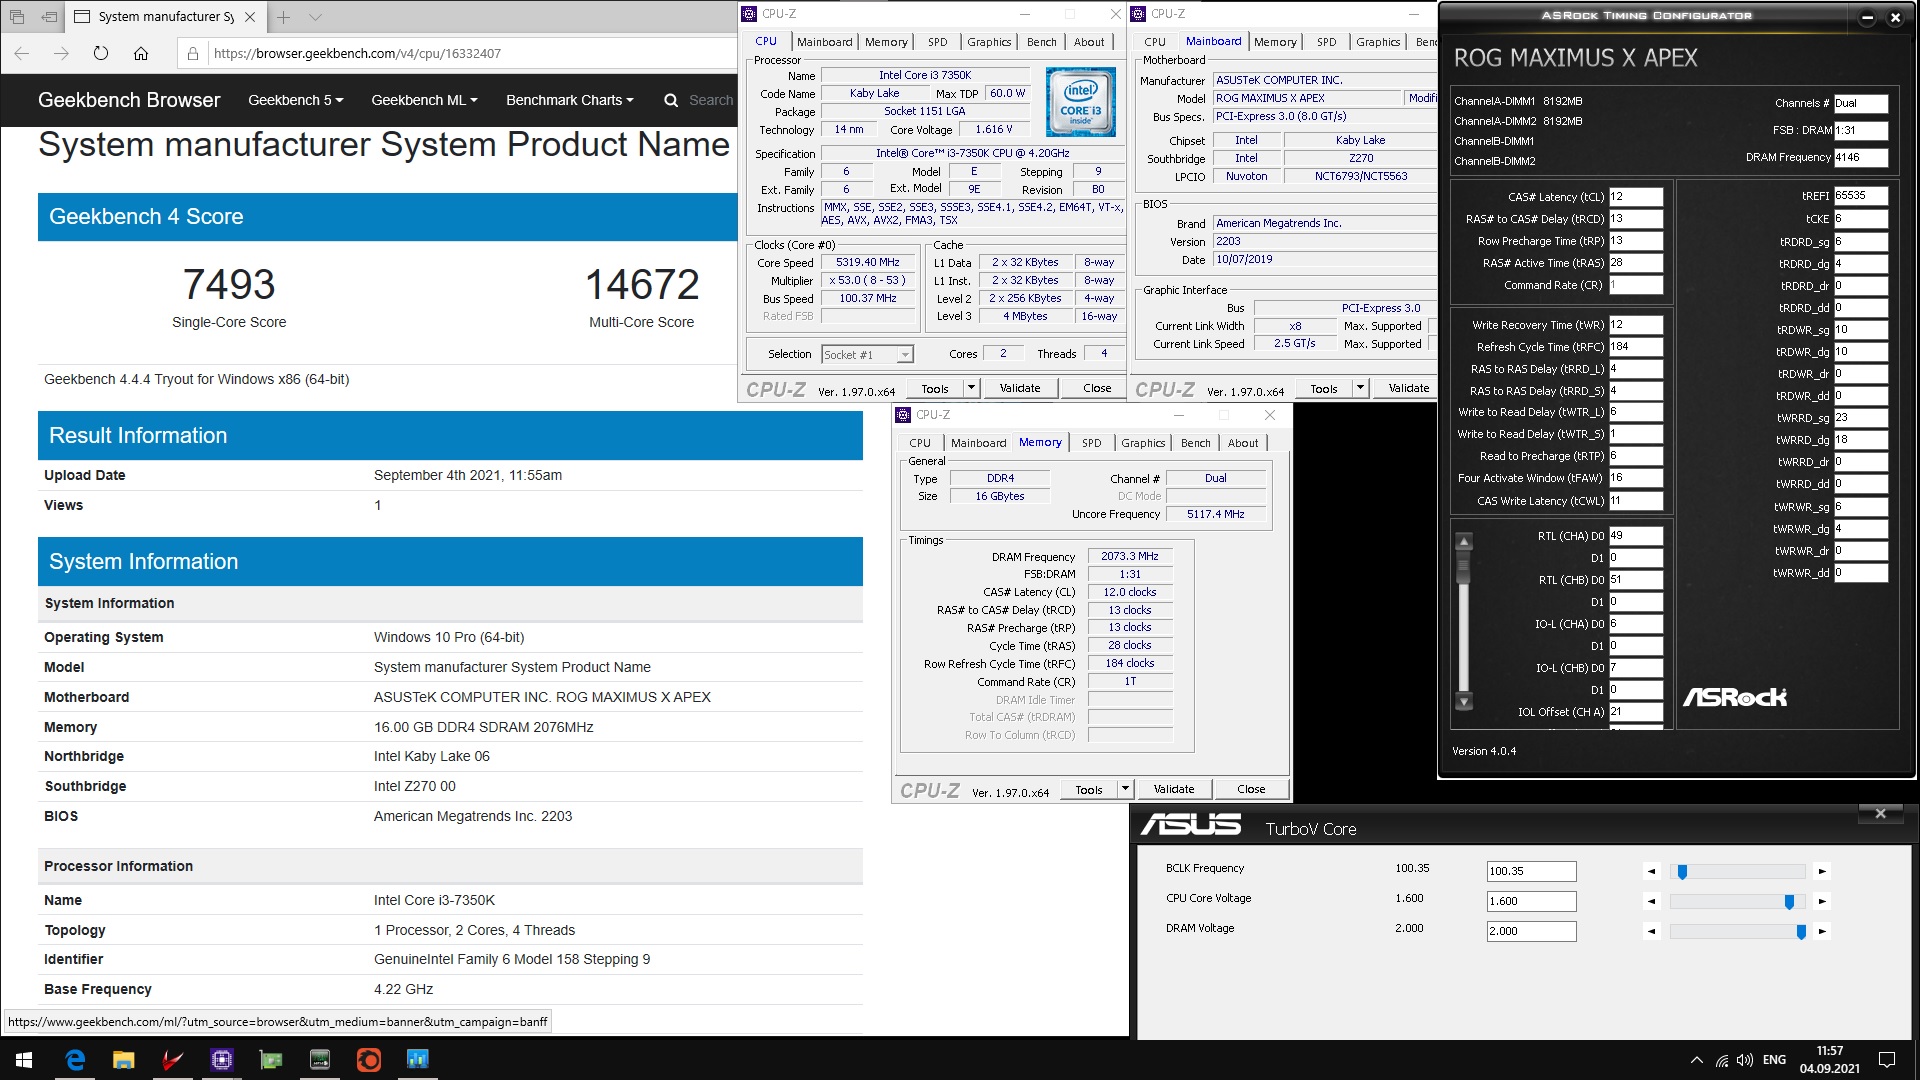The image size is (1920, 1080).
Task: Open About tab in Memory window
Action: point(1243,443)
